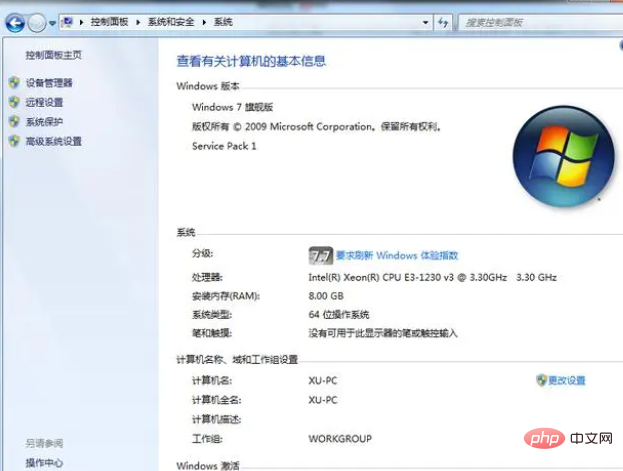Click the 另请参阅 heading in sidebar
The width and height of the screenshot is (623, 471).
point(44,443)
